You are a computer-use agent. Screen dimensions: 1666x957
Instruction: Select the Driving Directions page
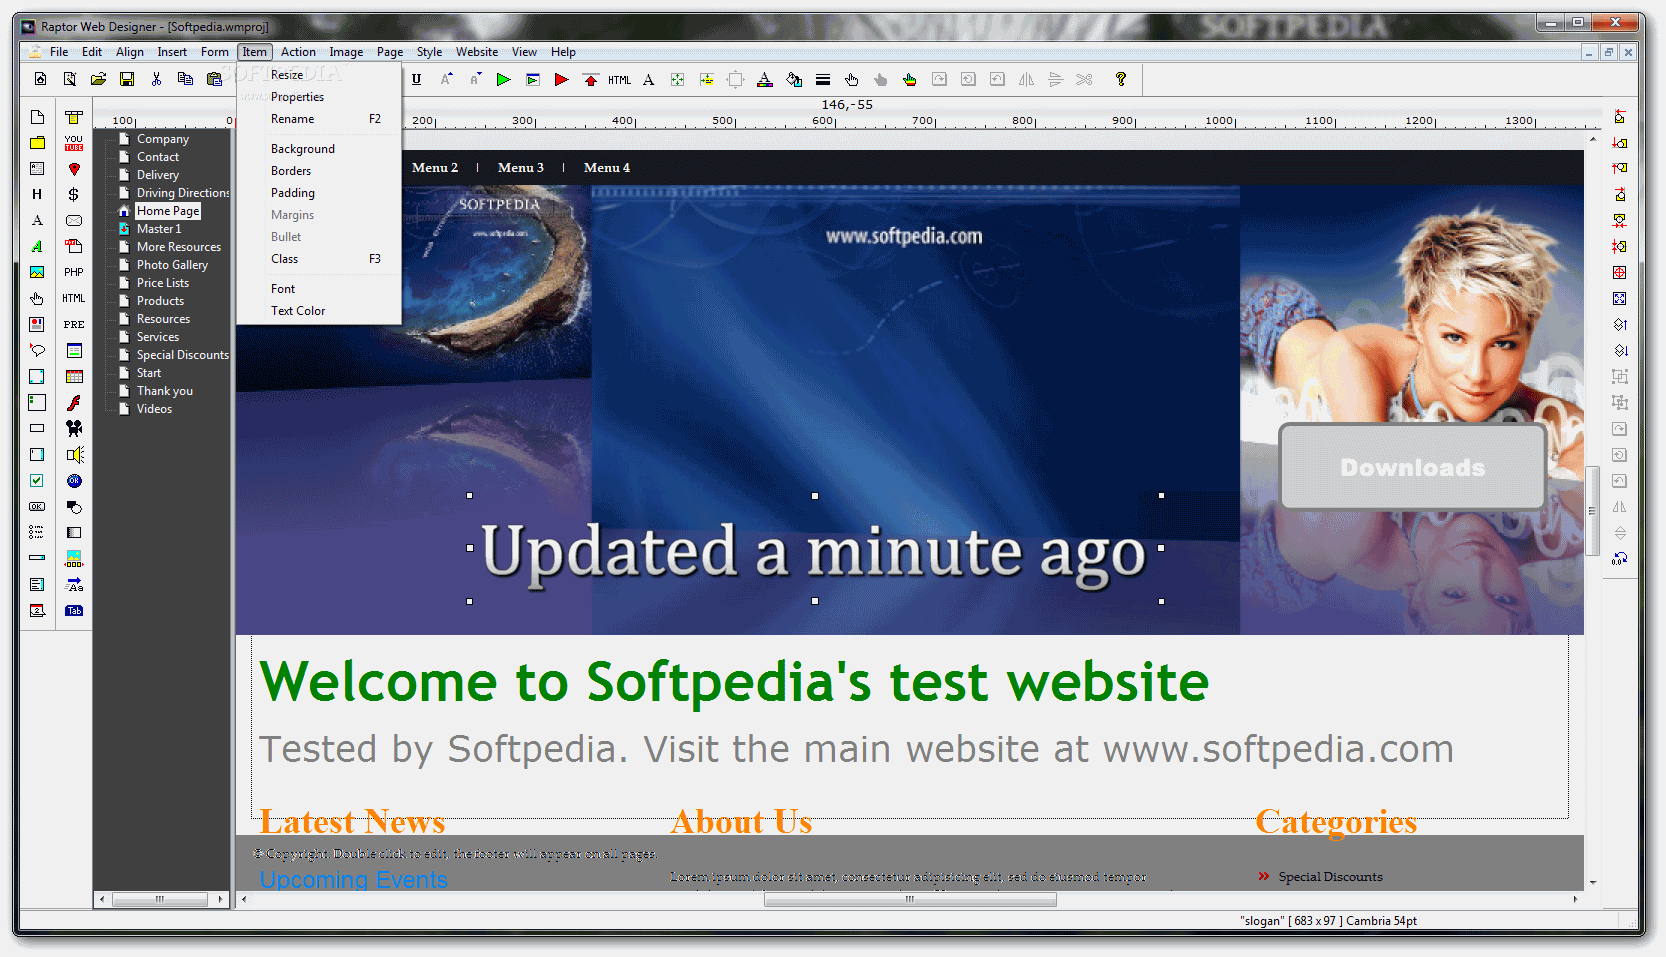point(183,193)
